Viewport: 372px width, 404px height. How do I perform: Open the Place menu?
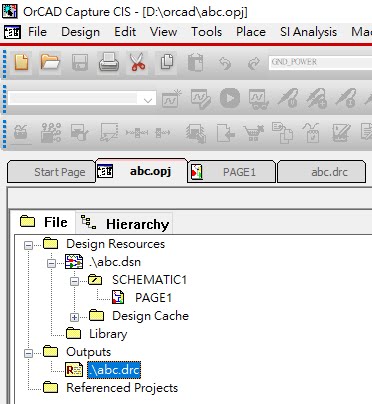click(x=251, y=32)
